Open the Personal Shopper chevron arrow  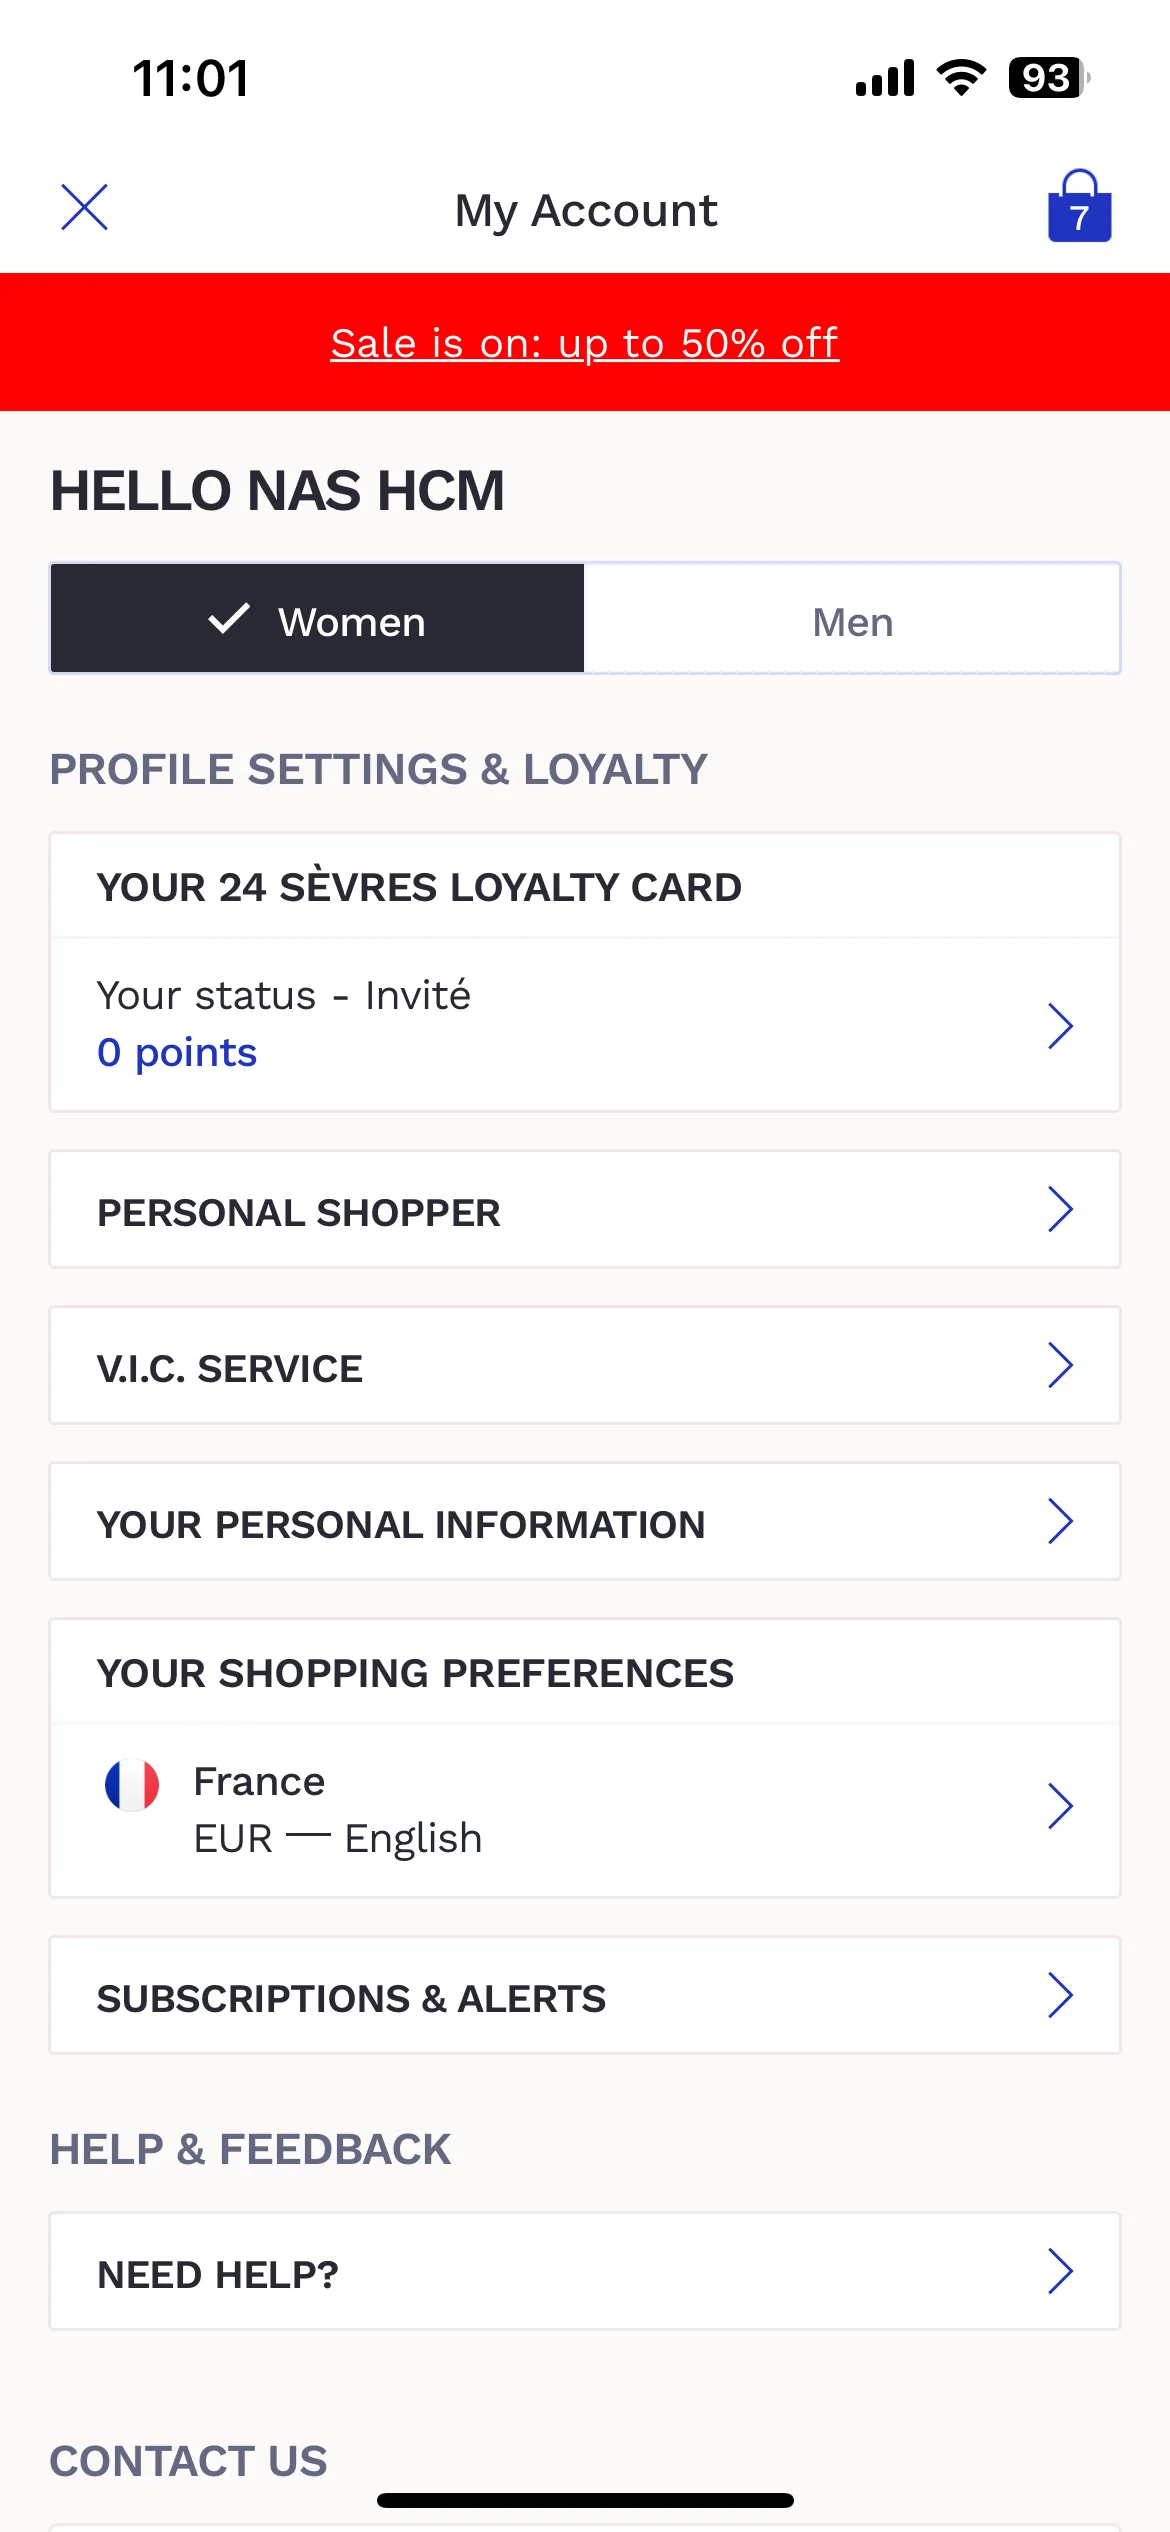(x=1060, y=1209)
